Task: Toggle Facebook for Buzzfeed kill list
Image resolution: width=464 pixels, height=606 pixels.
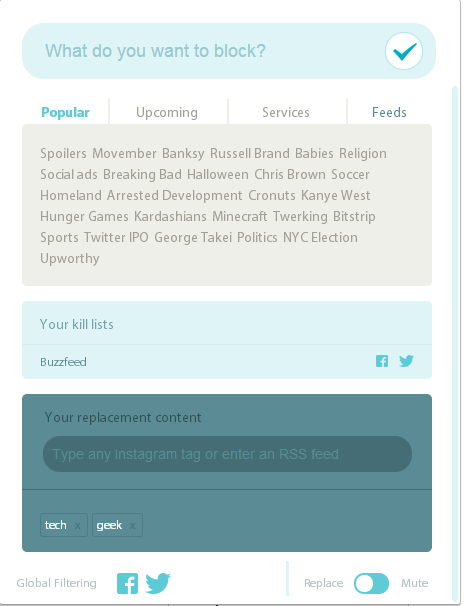Action: (382, 361)
